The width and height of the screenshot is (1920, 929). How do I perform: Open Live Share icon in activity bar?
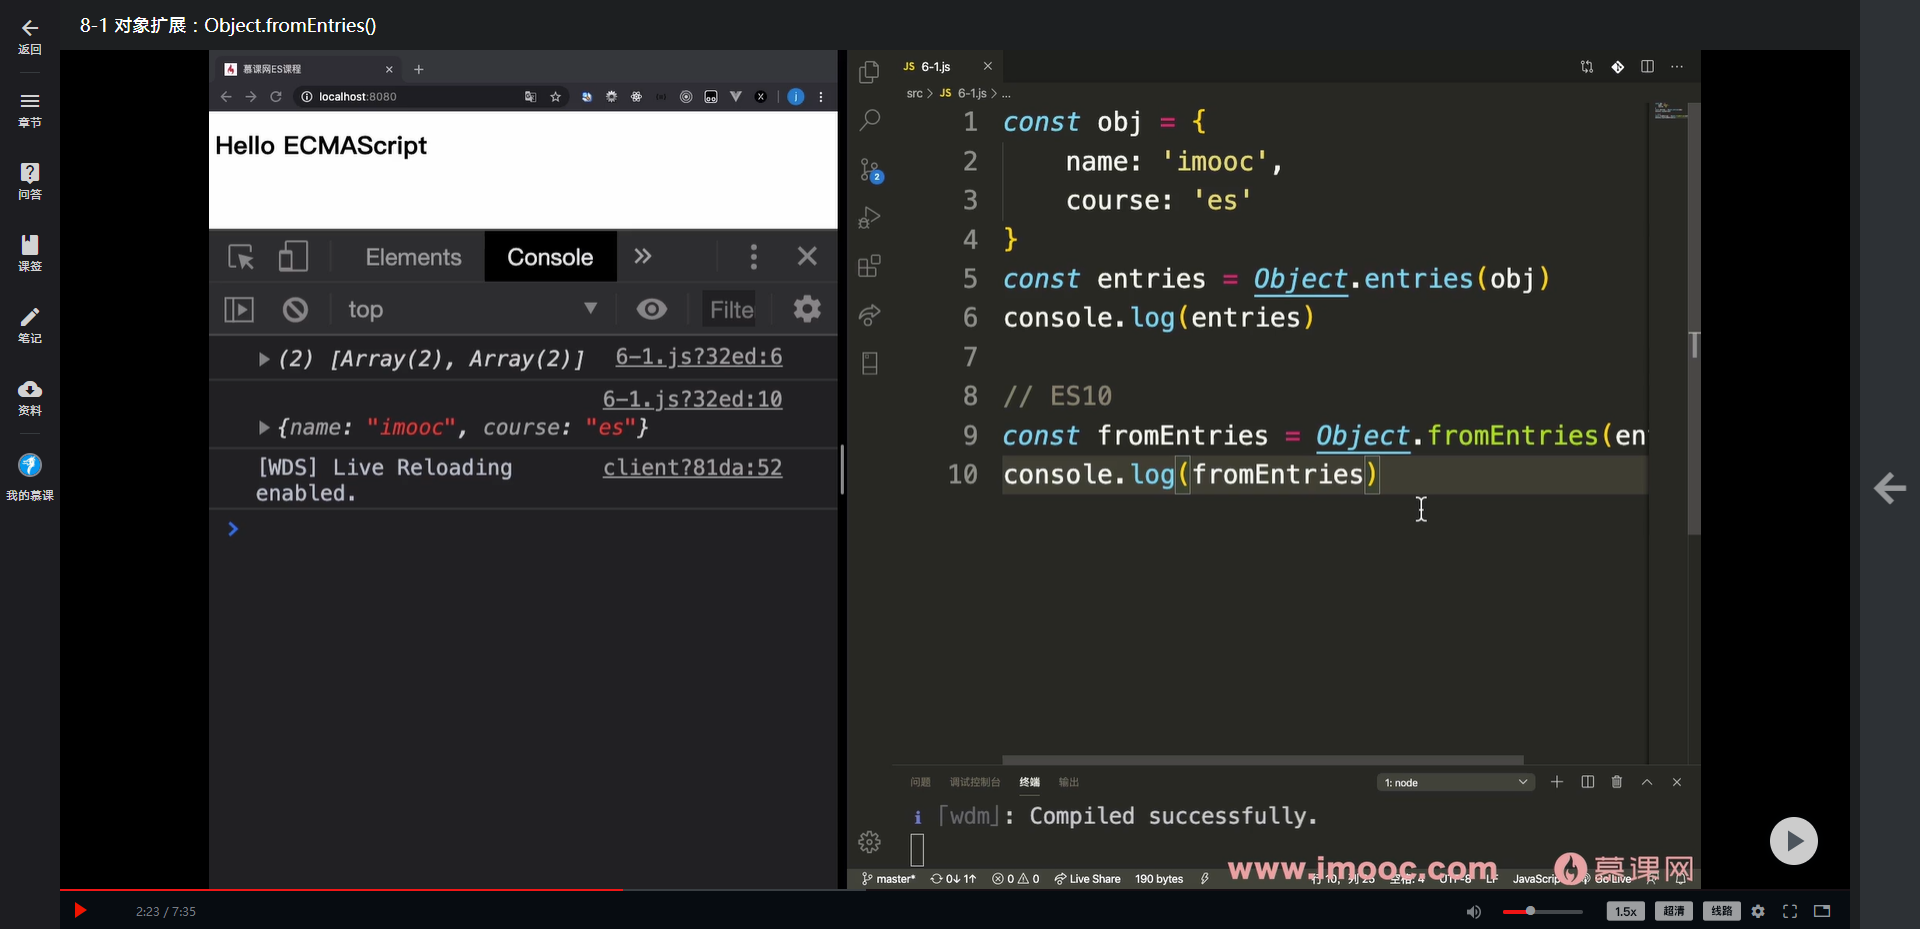[x=870, y=315]
